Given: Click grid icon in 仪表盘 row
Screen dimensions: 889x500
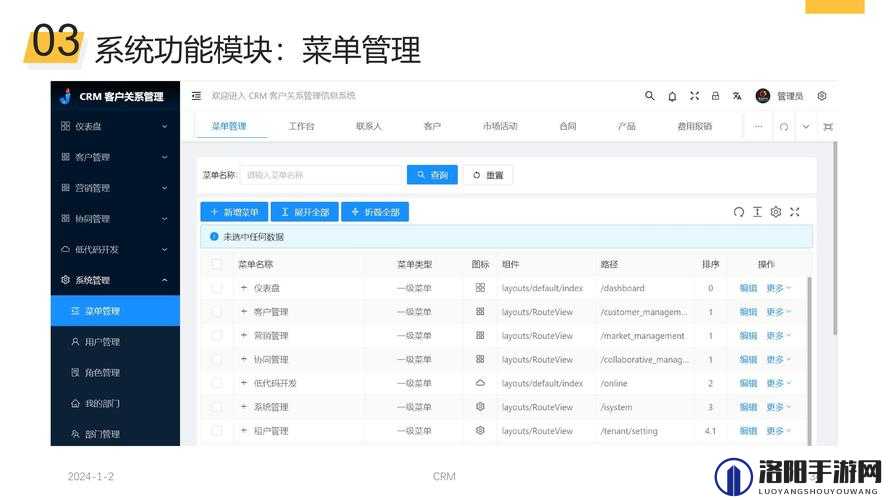Looking at the screenshot, I should coord(480,288).
